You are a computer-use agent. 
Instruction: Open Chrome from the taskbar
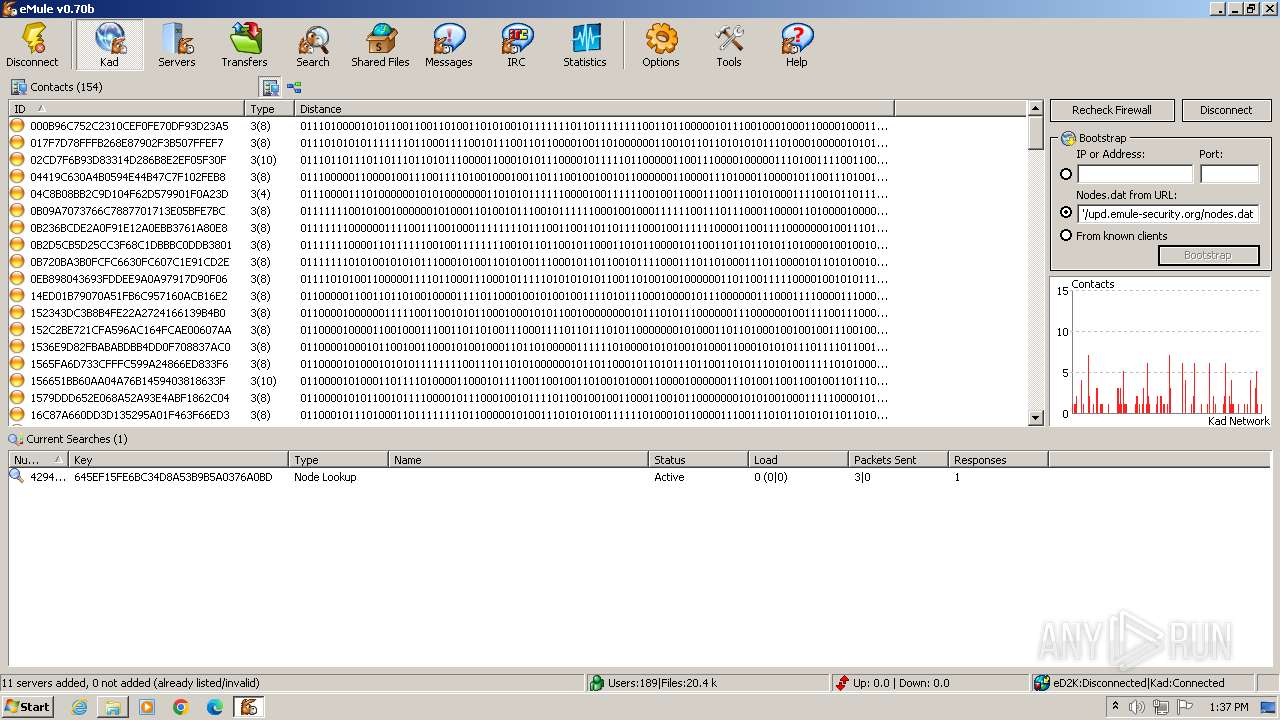click(x=181, y=707)
